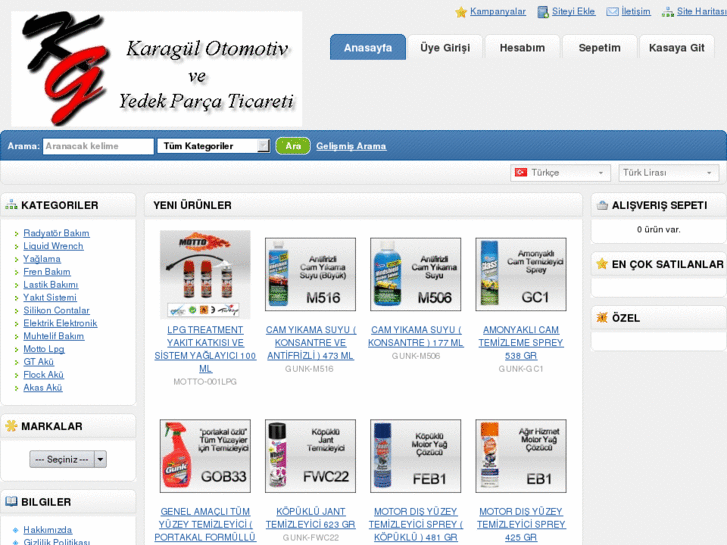This screenshot has height=545, width=727.
Task: Select the Elektrik Elektronik category
Action: [60, 323]
